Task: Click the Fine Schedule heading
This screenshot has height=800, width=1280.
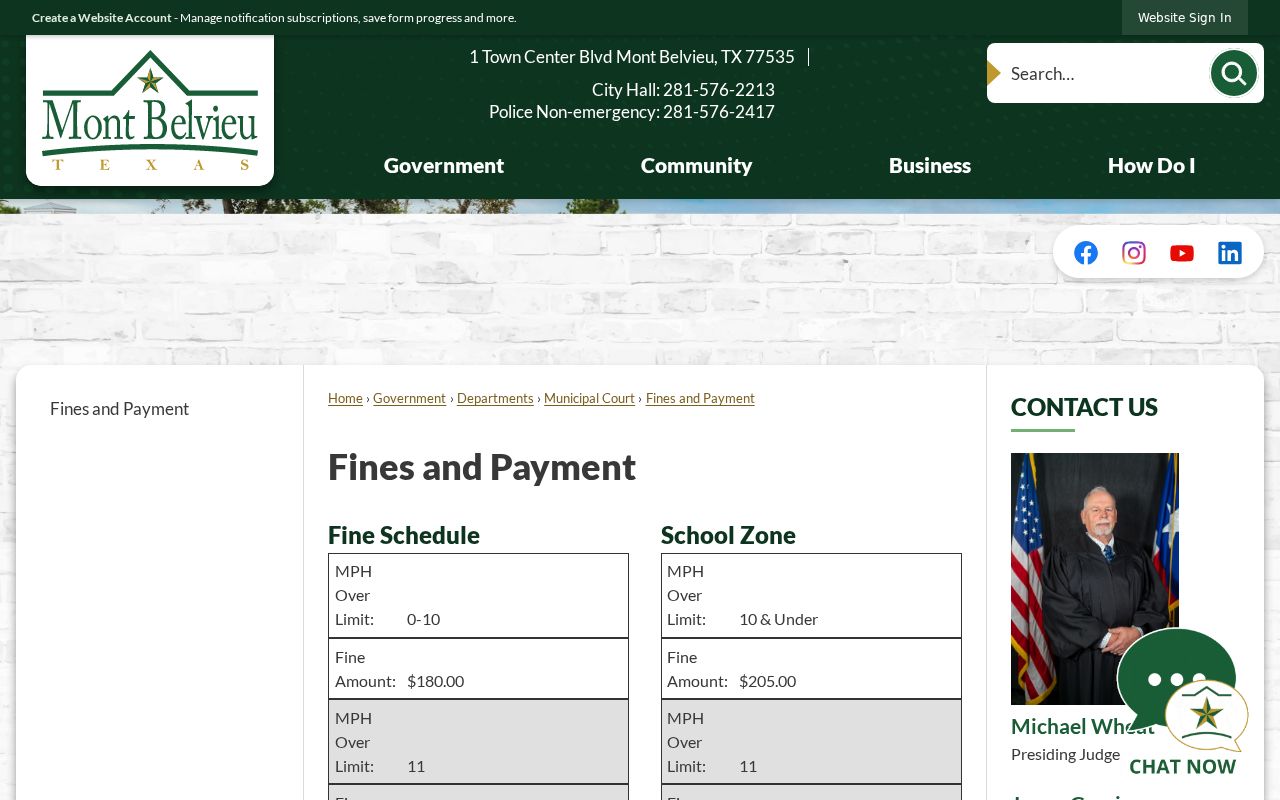Action: point(404,535)
